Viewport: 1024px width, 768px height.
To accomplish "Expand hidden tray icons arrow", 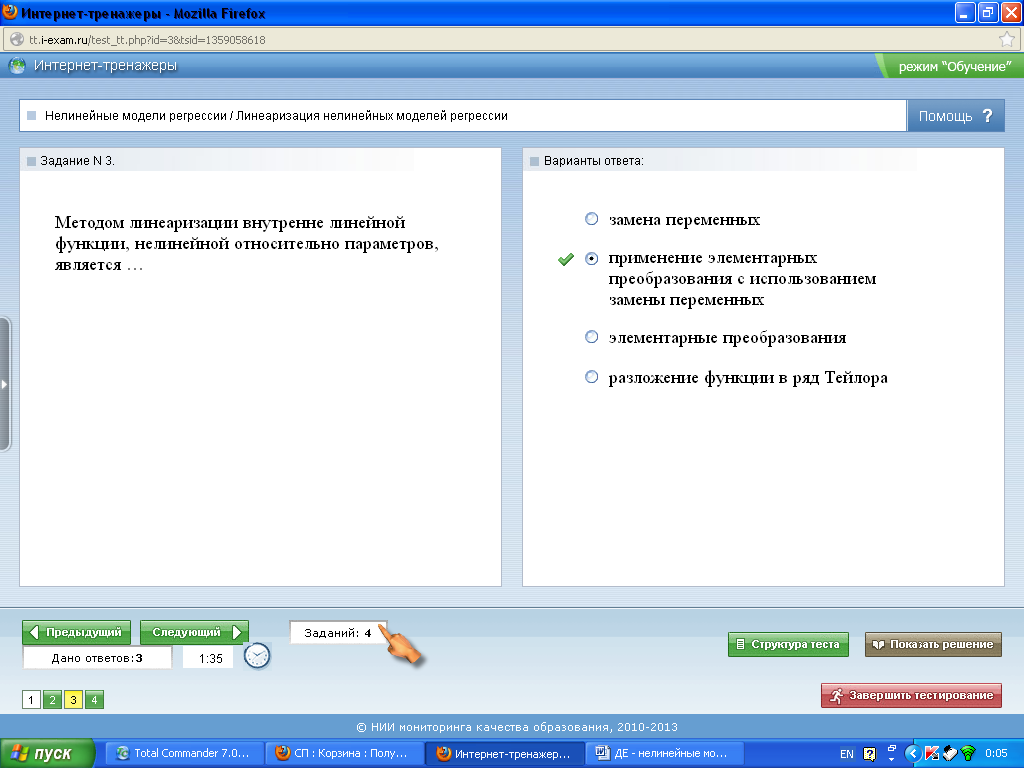I will [x=912, y=754].
